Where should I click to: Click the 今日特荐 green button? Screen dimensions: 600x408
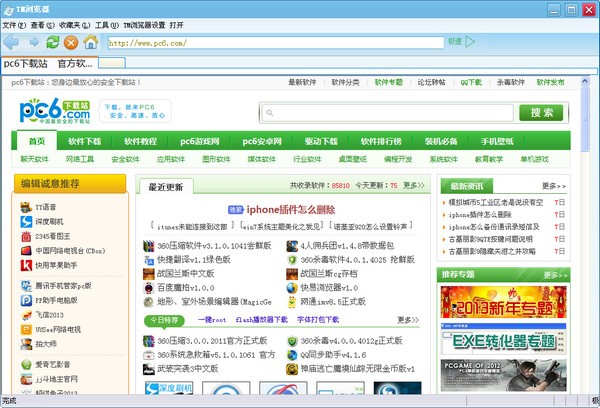164,320
